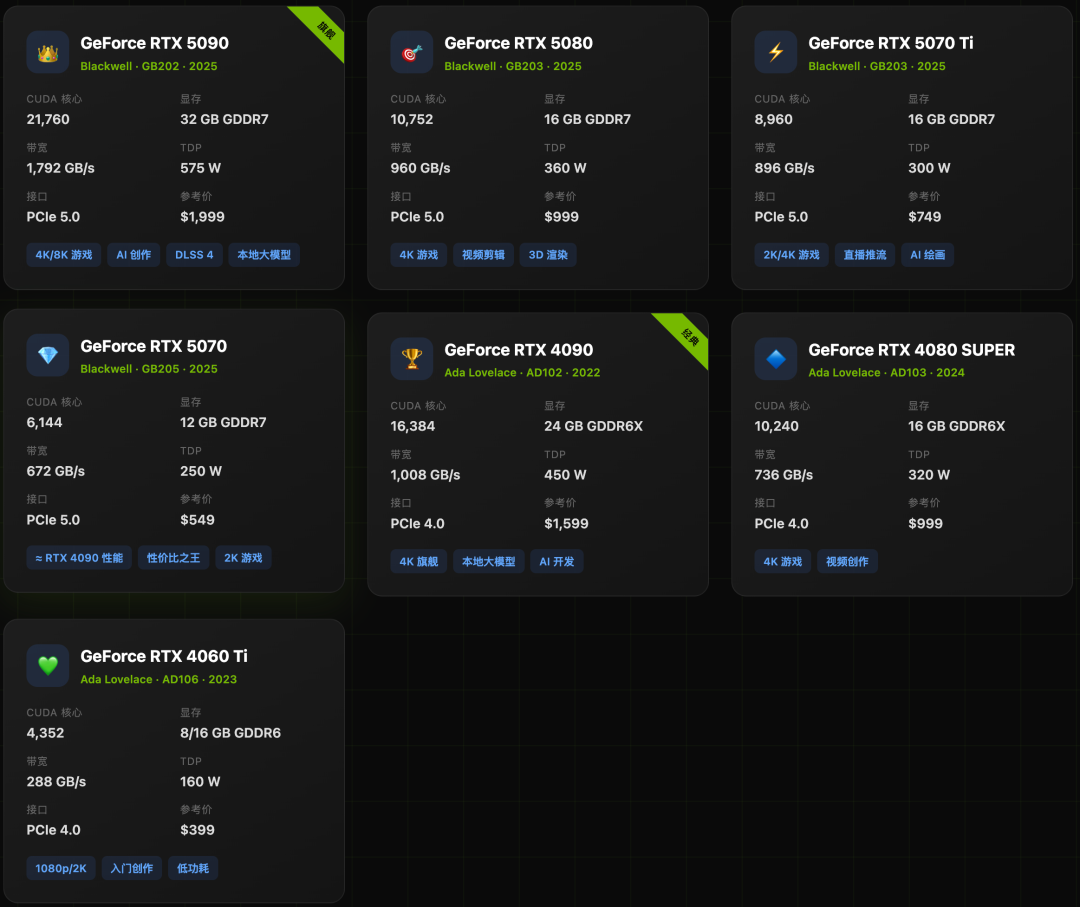Click the gem icon on RTX 5070 card

pos(46,355)
